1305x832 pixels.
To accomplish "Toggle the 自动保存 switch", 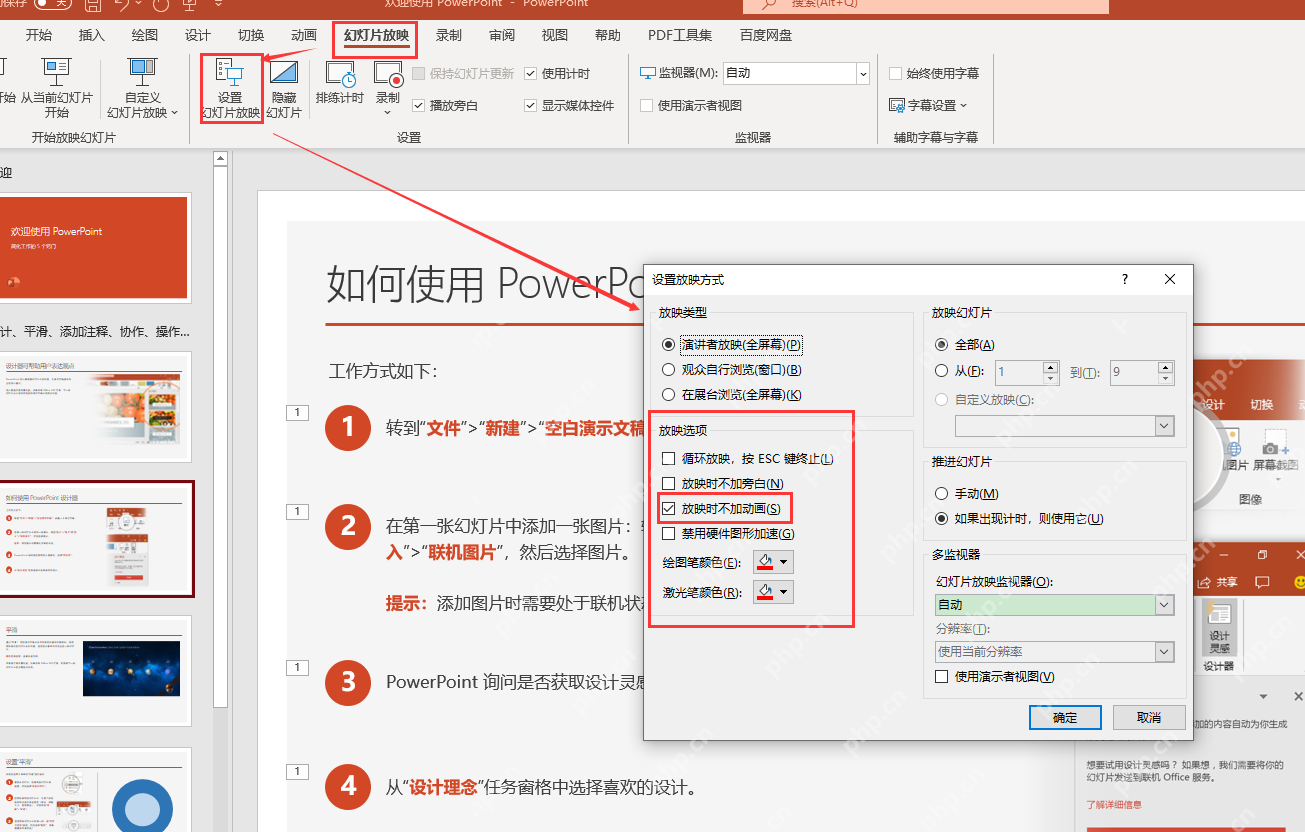I will 52,4.
